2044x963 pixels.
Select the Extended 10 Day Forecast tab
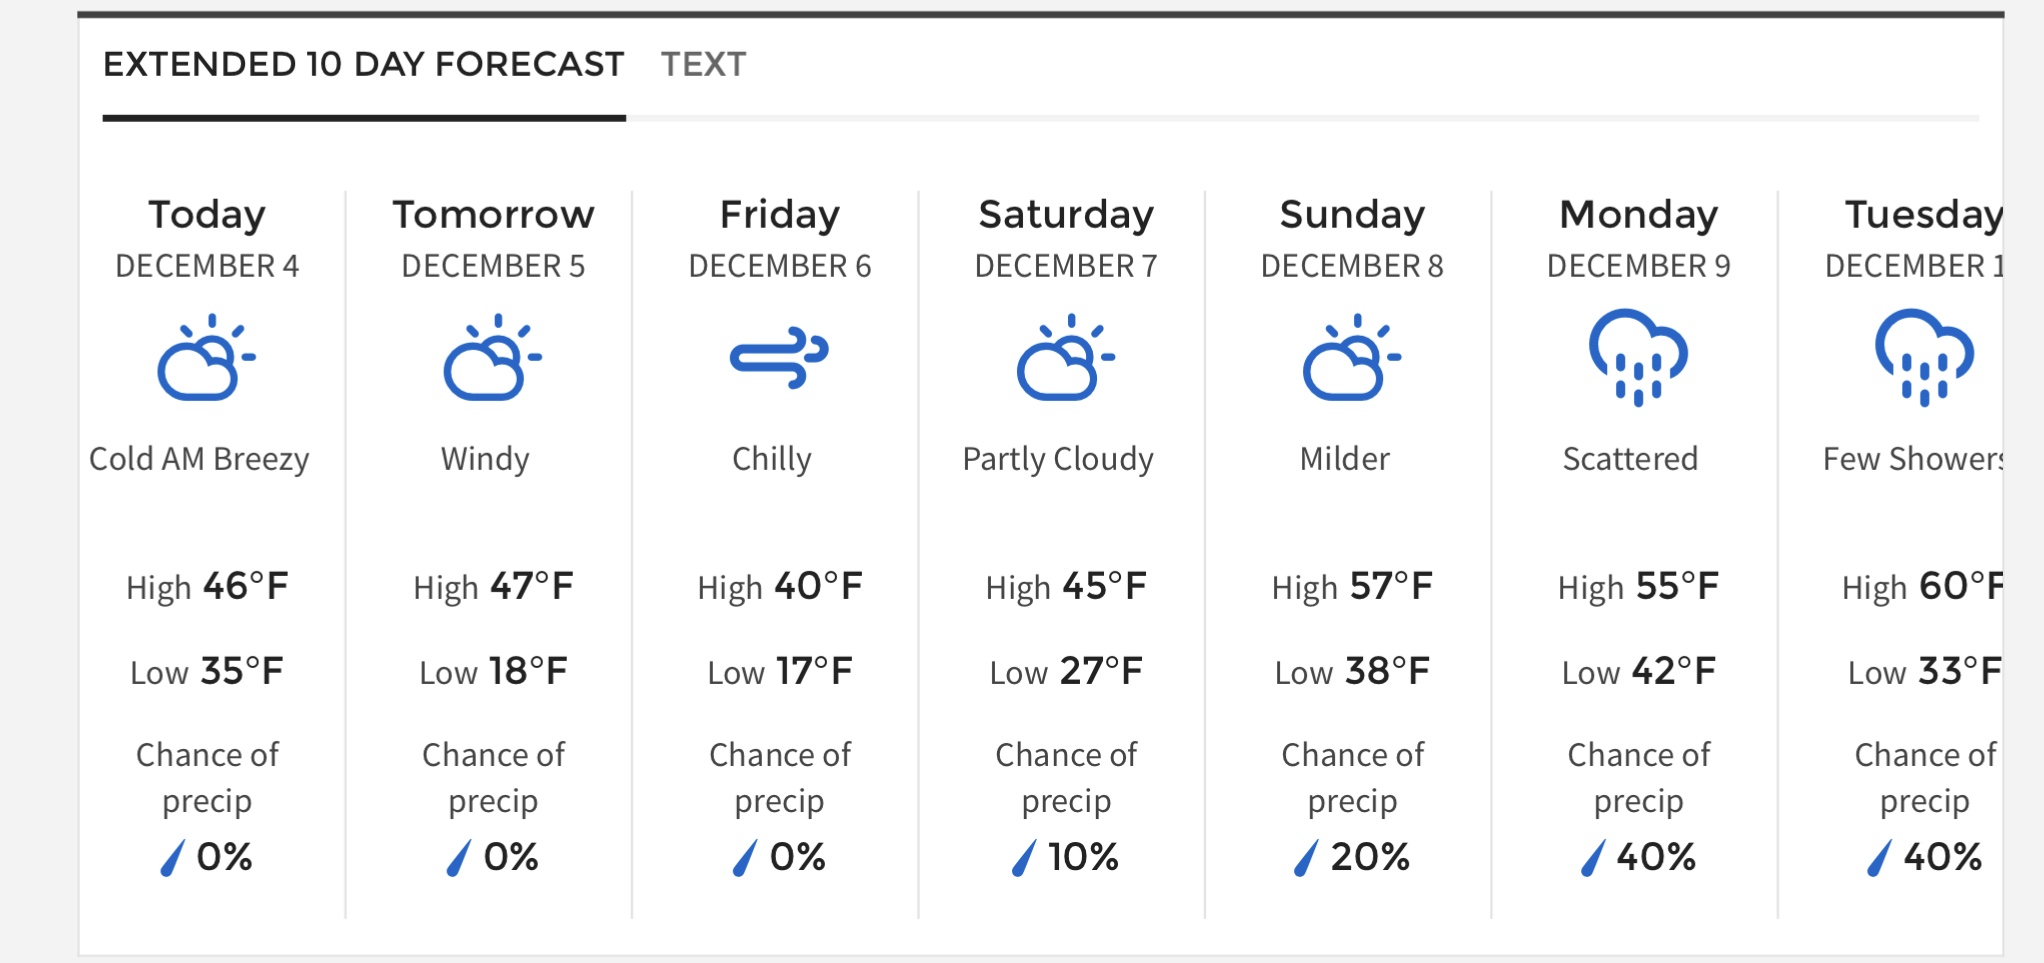(364, 65)
